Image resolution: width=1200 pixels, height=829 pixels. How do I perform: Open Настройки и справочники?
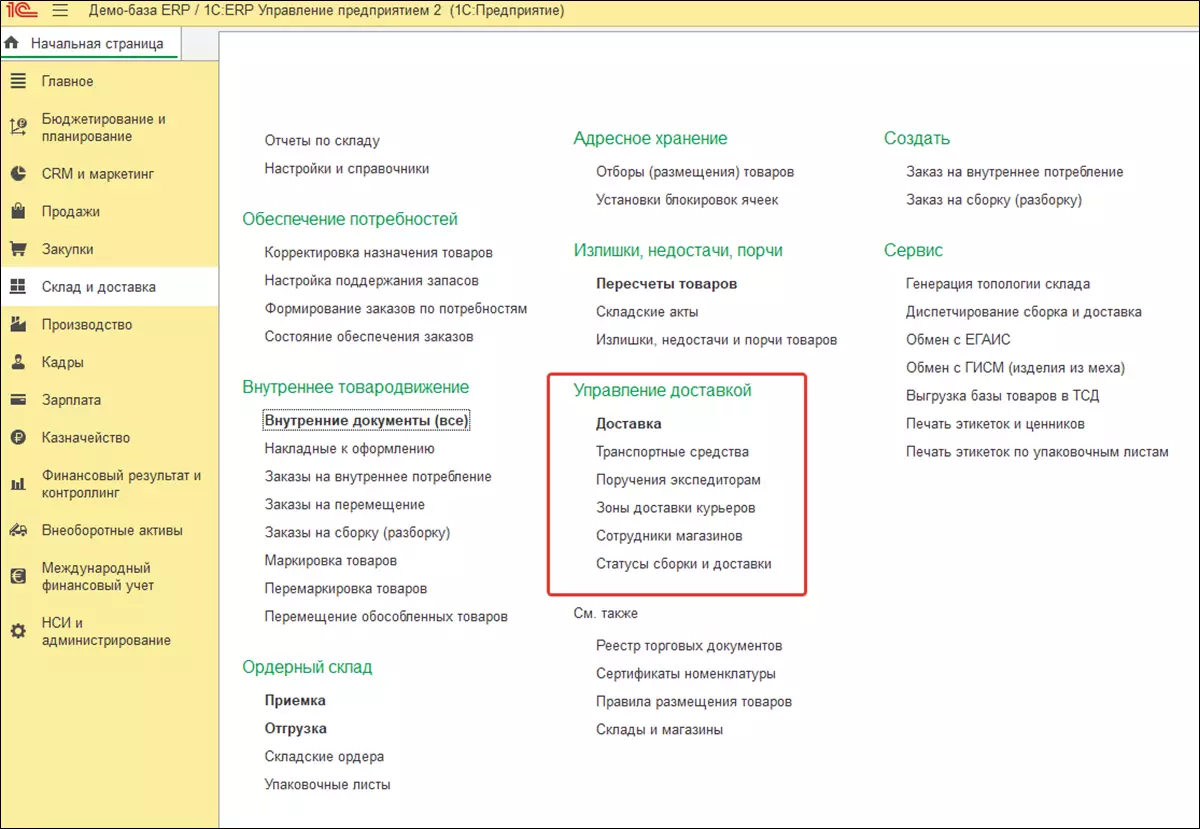coord(347,169)
